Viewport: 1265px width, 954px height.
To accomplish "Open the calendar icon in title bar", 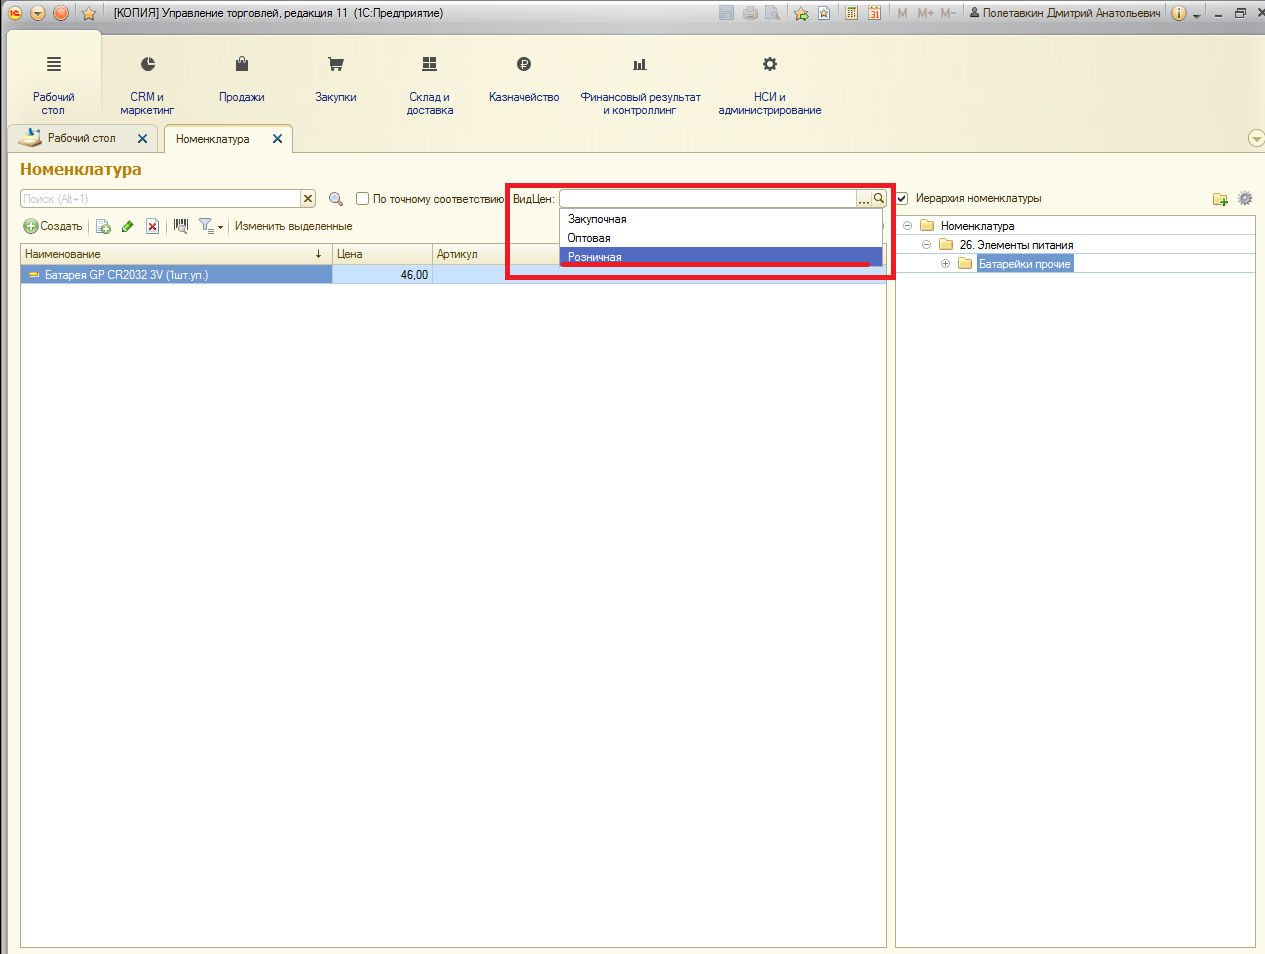I will [x=874, y=13].
